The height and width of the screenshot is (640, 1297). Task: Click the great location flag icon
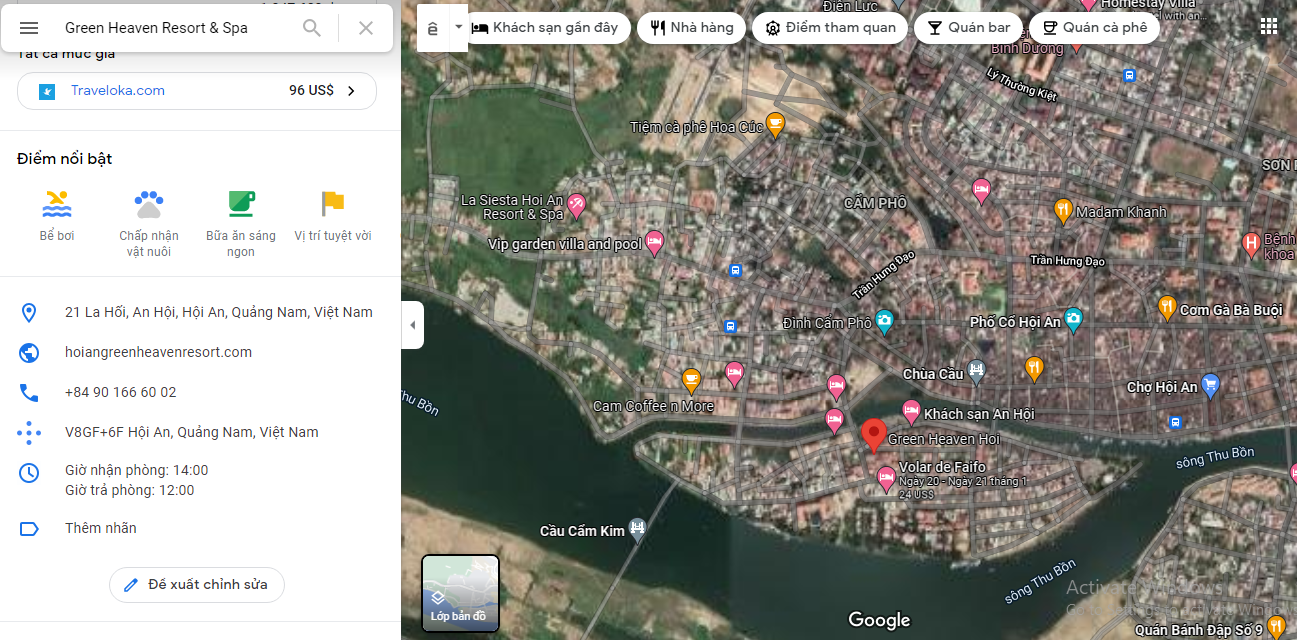coord(333,203)
